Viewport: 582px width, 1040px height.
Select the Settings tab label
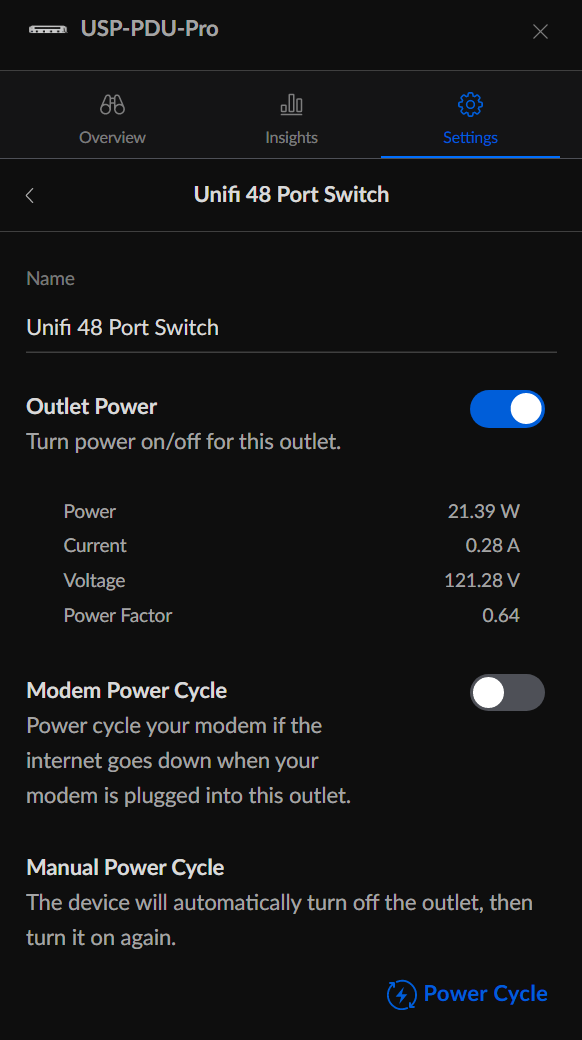coord(471,137)
